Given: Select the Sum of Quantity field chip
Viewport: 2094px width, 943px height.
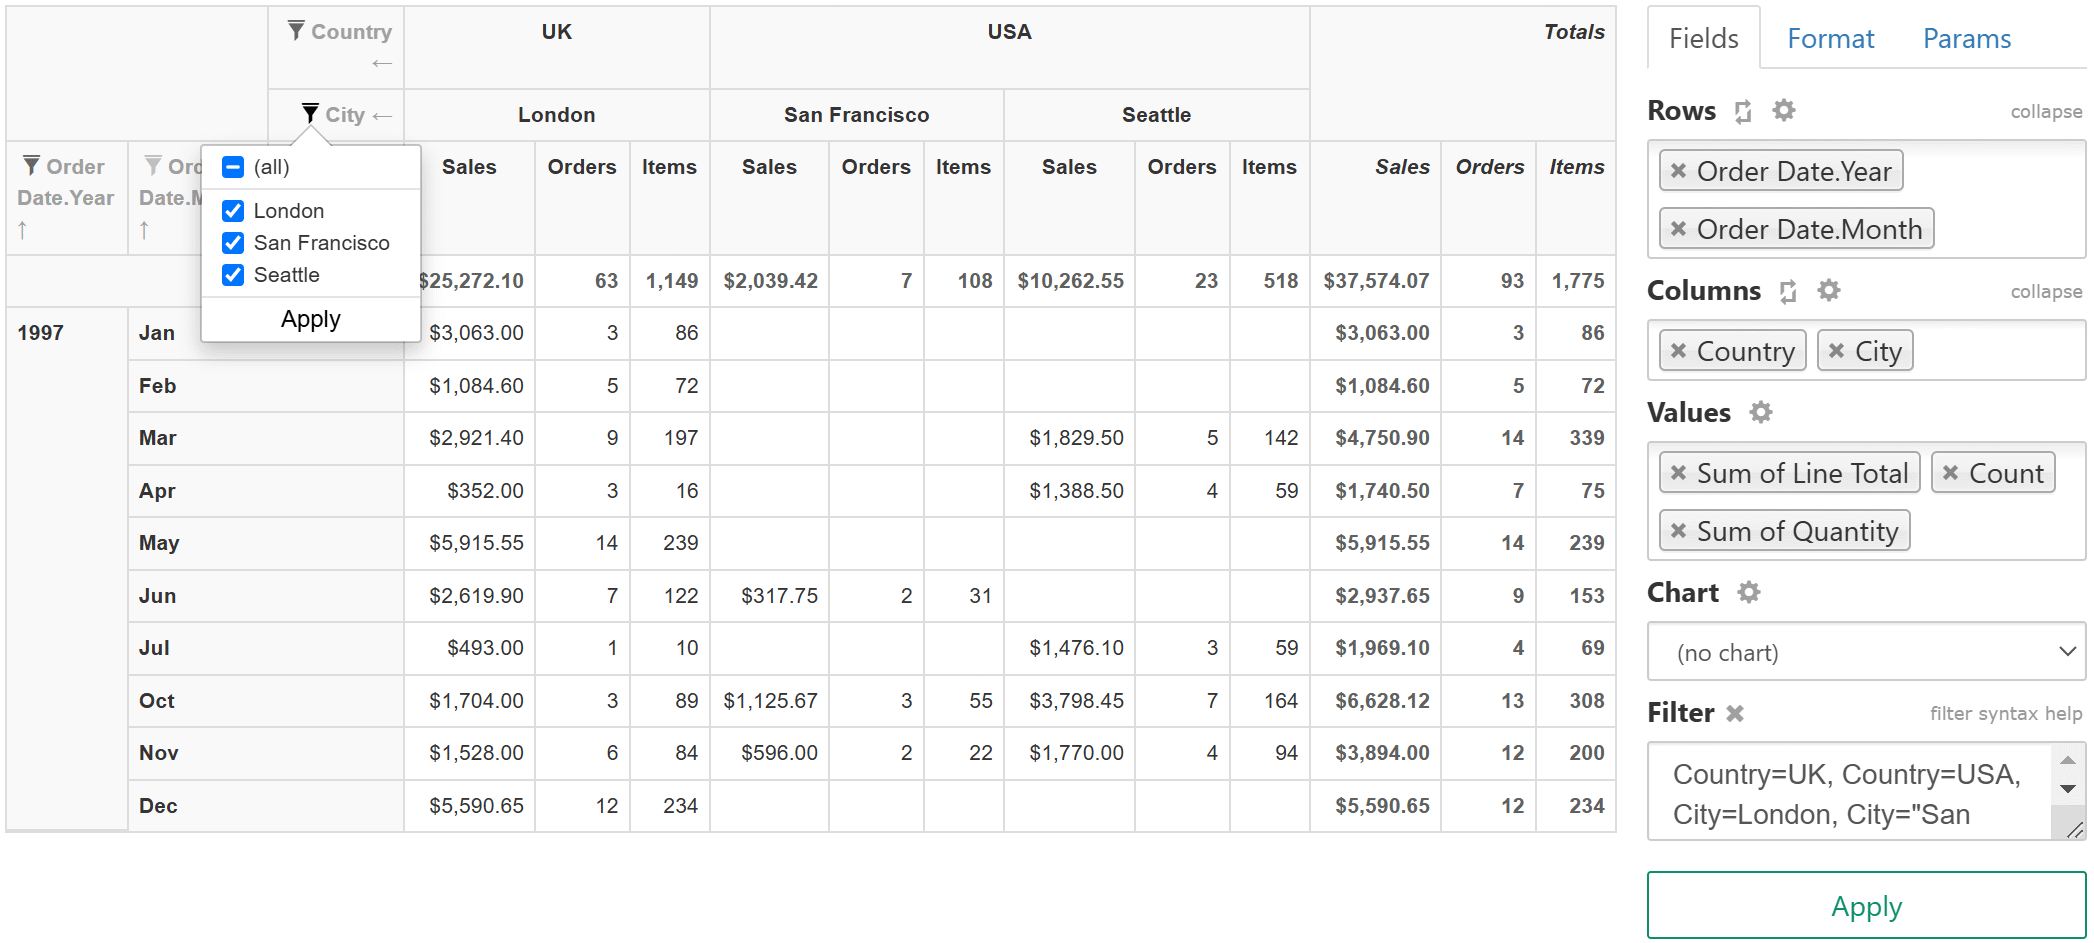Looking at the screenshot, I should click(1785, 531).
